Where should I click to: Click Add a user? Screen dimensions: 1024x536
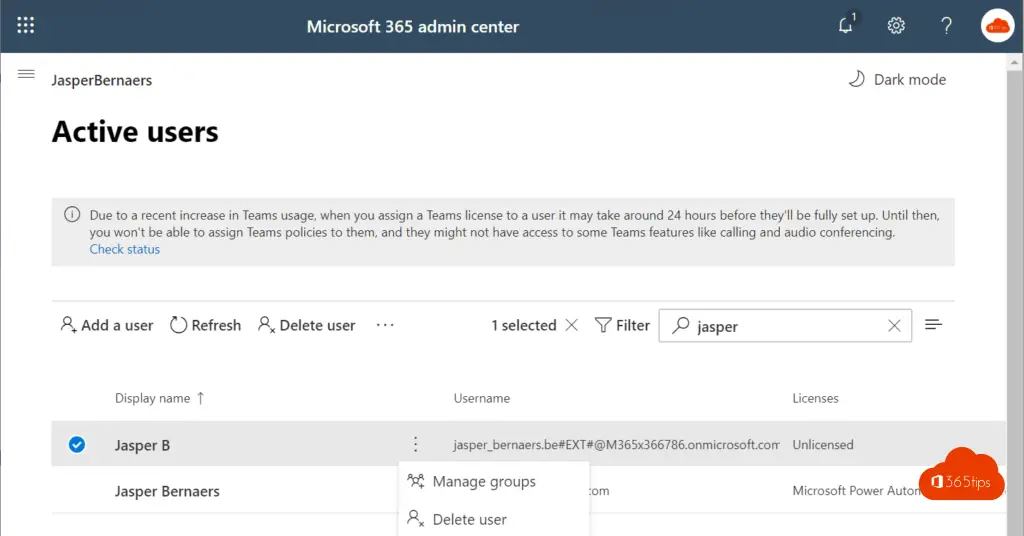coord(107,325)
